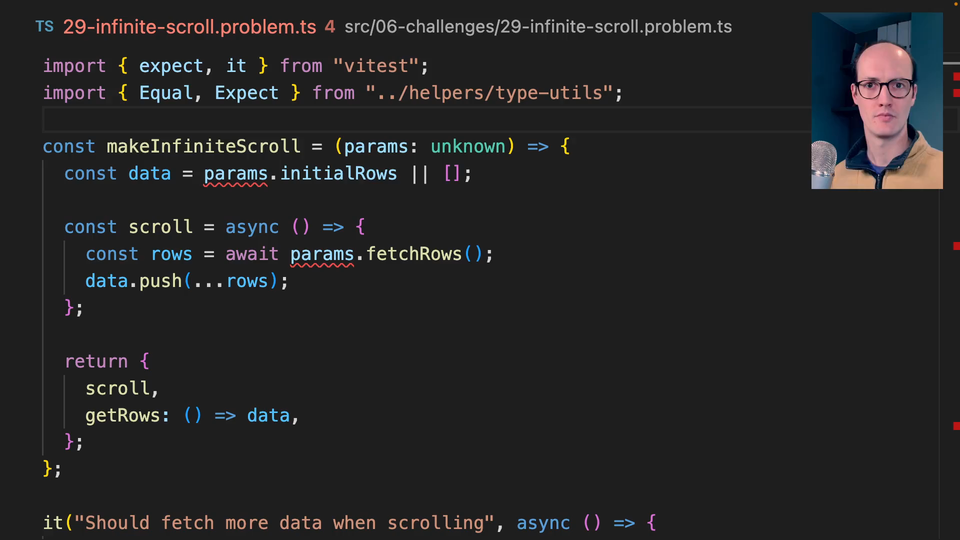Viewport: 960px width, 540px height.
Task: Click the TS file icon in the tab
Action: (x=44, y=27)
